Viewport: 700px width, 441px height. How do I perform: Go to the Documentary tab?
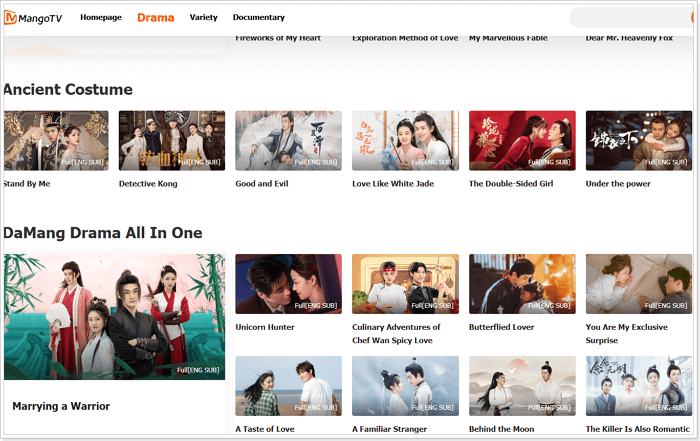(x=258, y=17)
